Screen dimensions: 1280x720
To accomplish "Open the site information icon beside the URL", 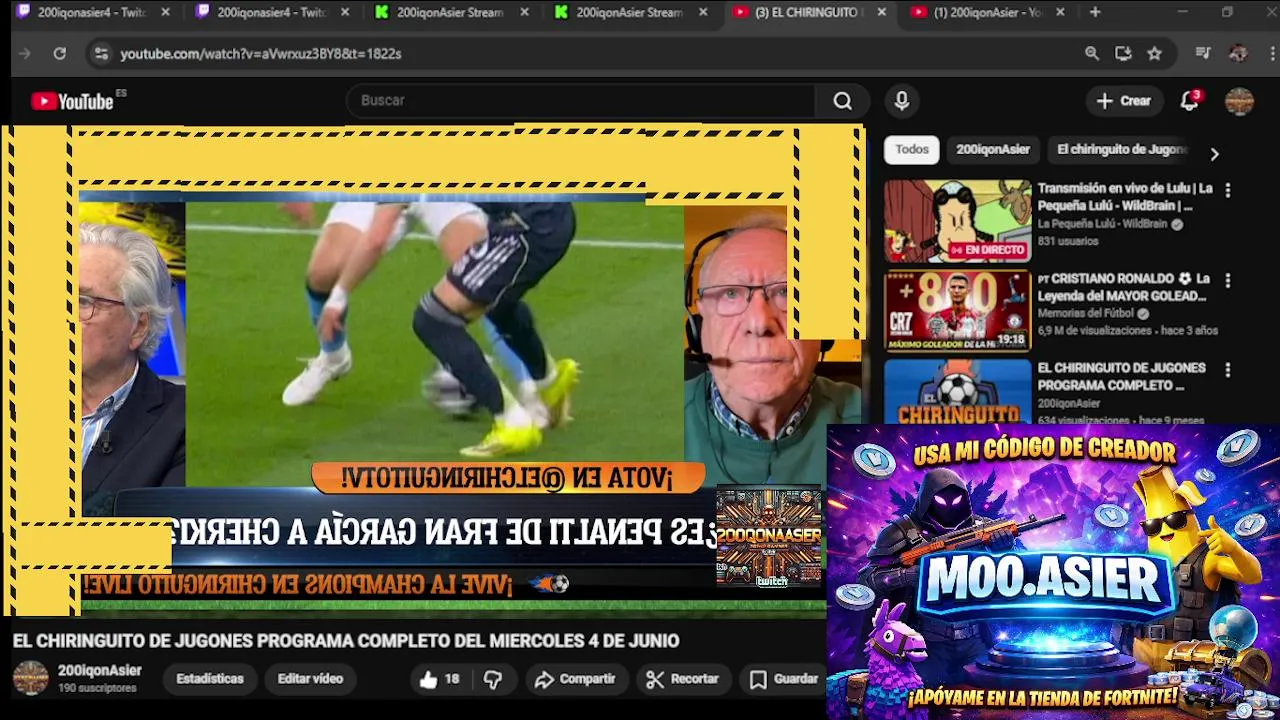I will (x=100, y=54).
